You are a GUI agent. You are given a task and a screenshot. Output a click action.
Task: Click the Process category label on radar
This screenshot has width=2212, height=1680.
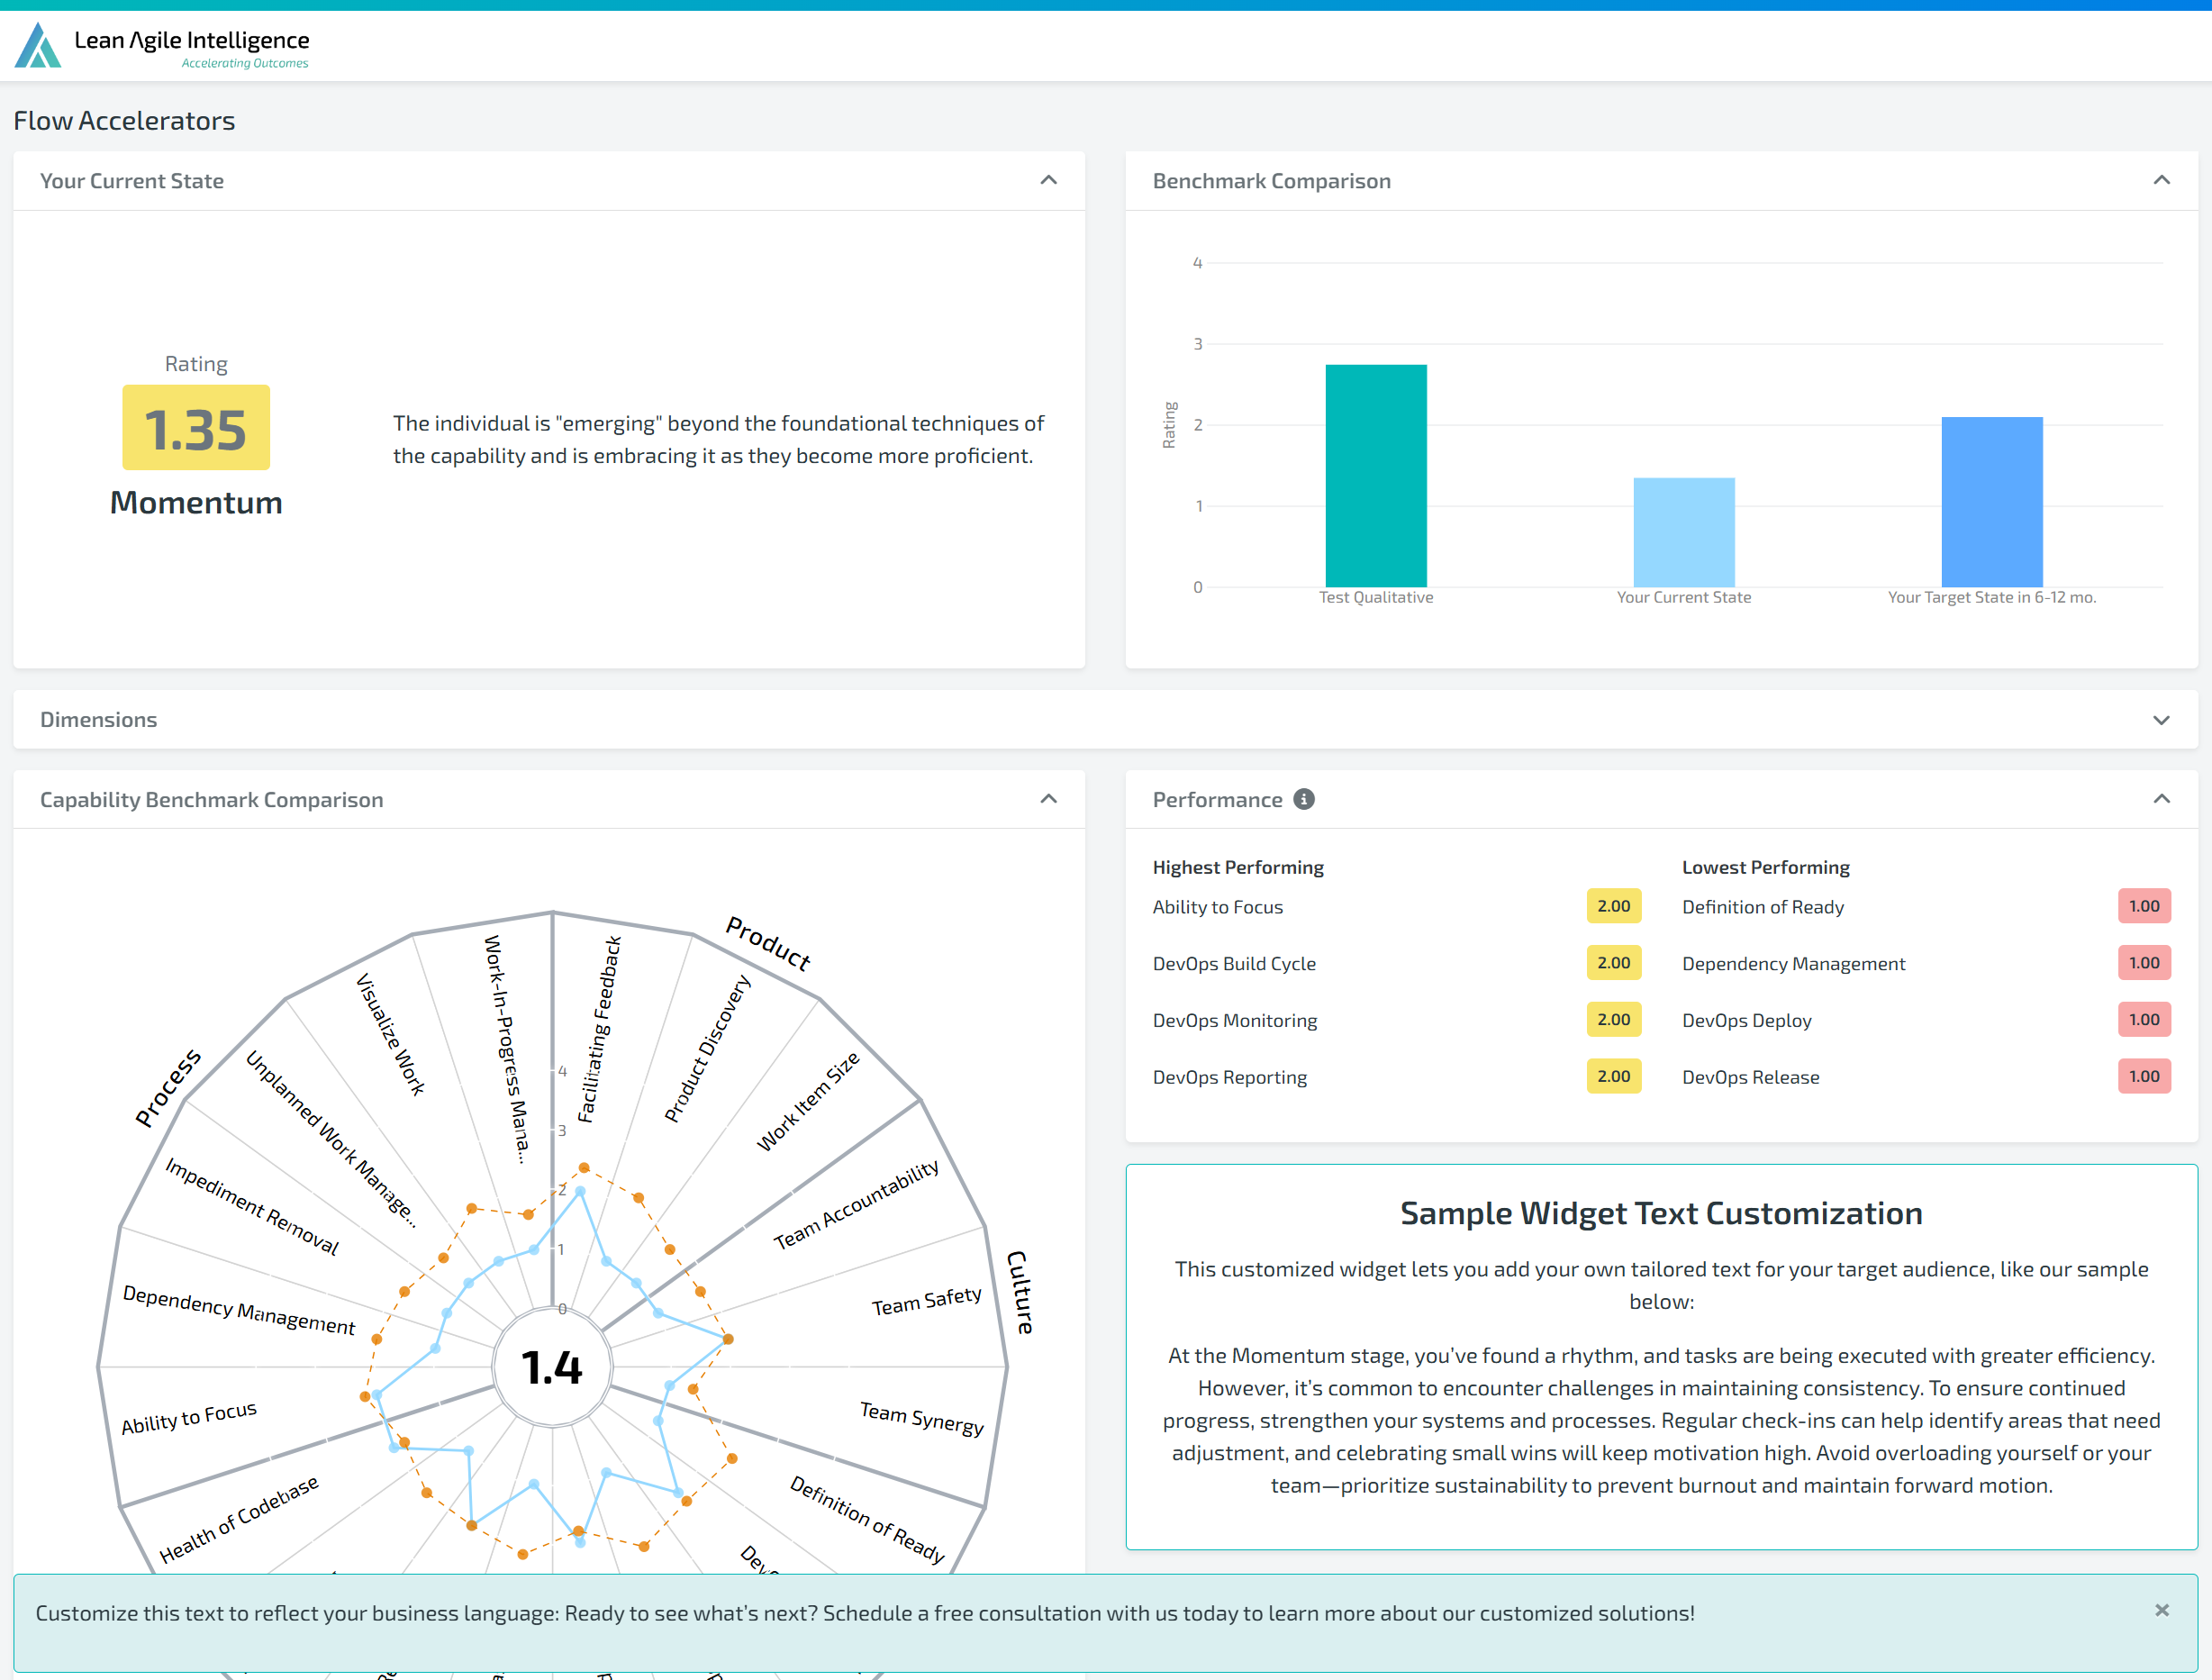click(168, 1089)
